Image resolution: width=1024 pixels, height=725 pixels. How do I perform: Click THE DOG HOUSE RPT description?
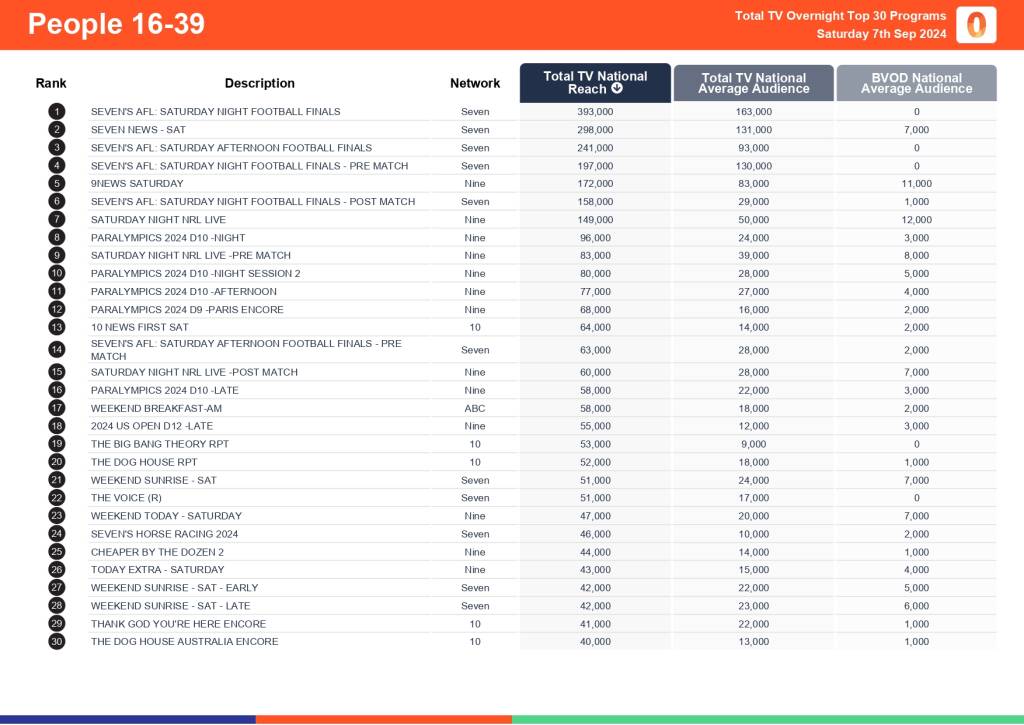pyautogui.click(x=144, y=462)
